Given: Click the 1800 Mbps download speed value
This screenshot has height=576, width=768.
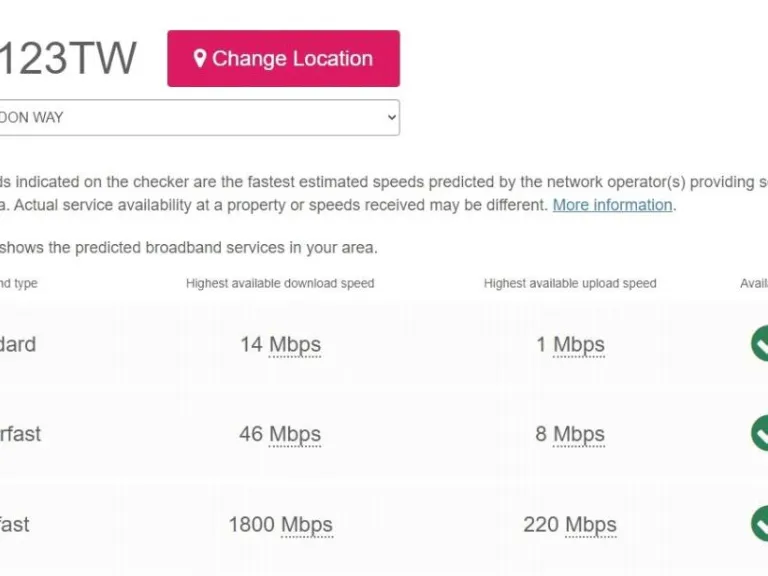Looking at the screenshot, I should [x=280, y=525].
